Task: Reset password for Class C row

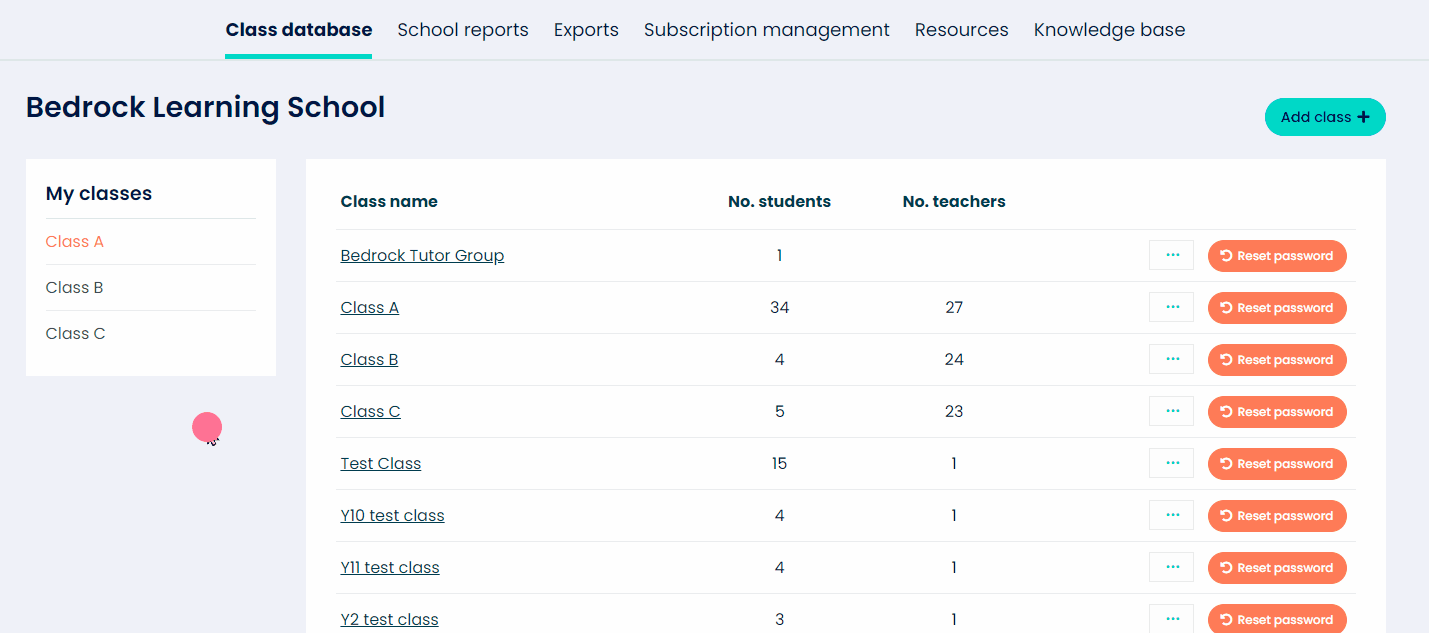Action: 1277,412
